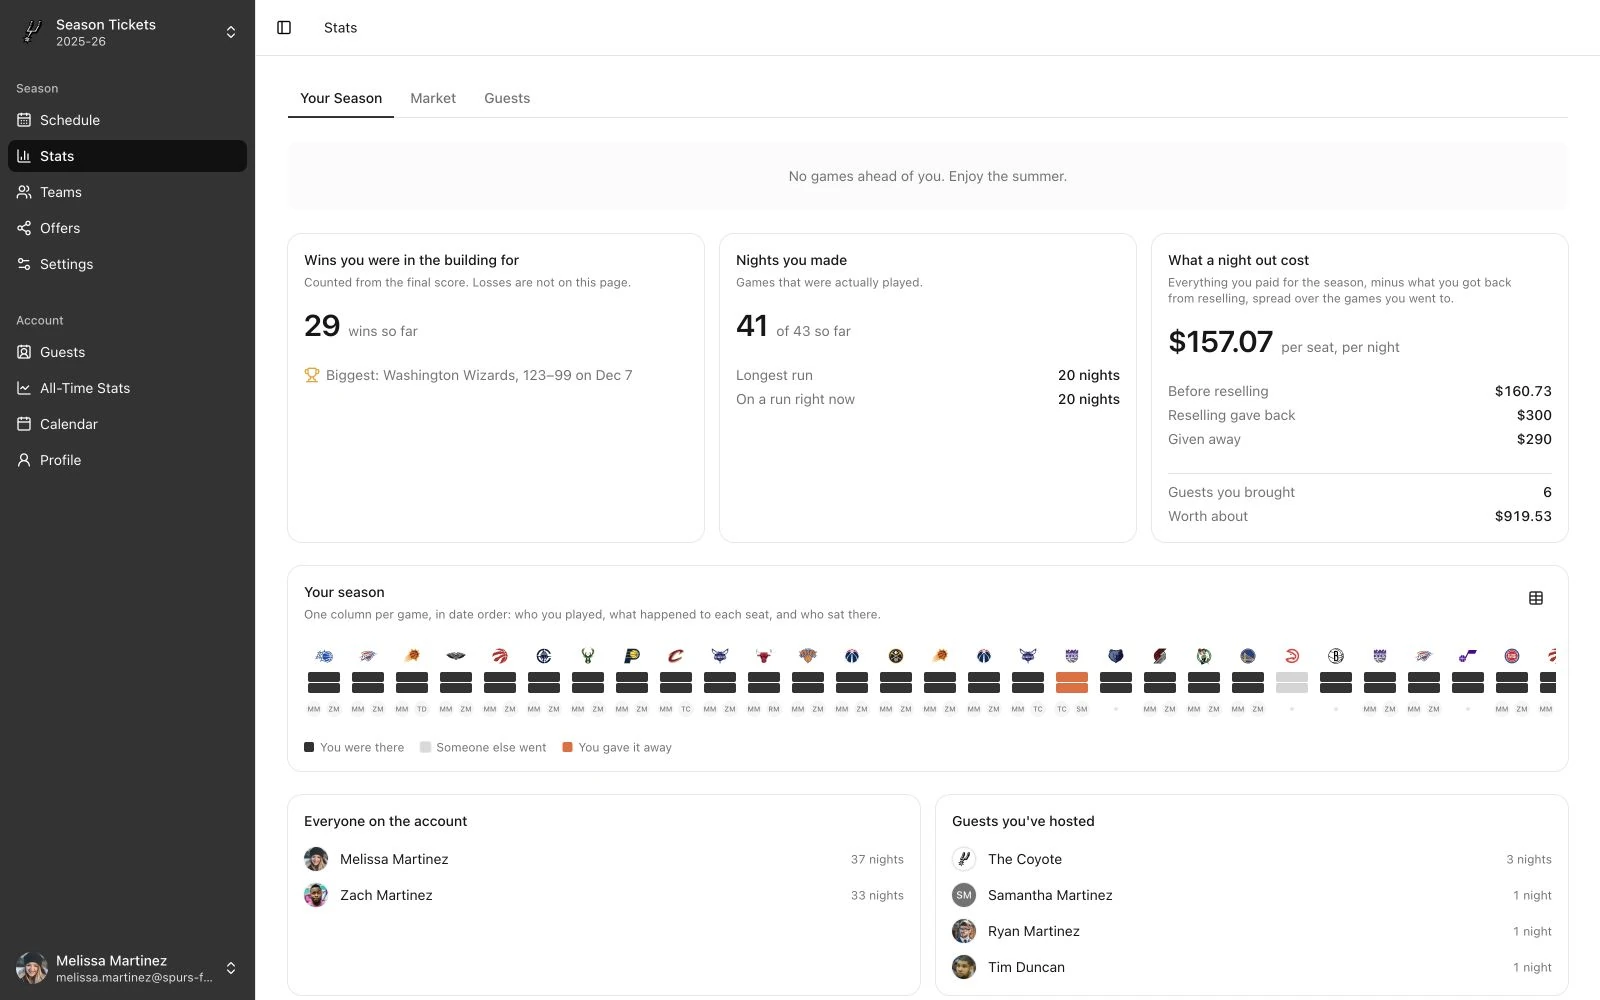Open Melissa Martinez account menu
The height and width of the screenshot is (1000, 1600).
coord(127,968)
